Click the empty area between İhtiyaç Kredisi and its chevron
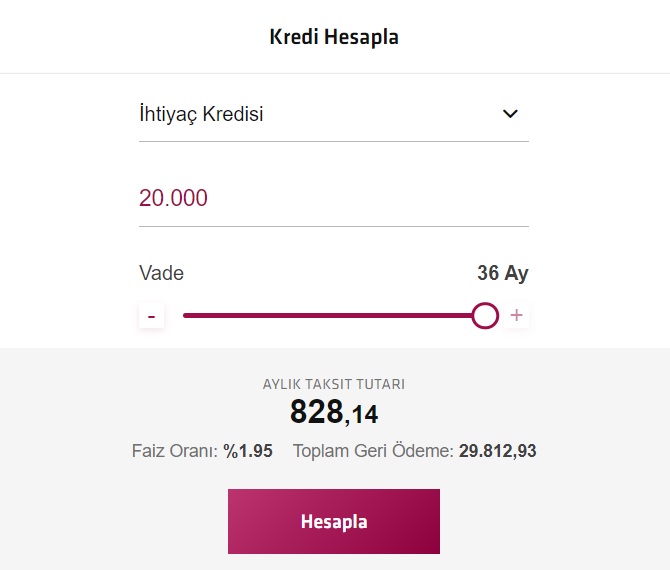The height and width of the screenshot is (570, 670). (x=382, y=114)
